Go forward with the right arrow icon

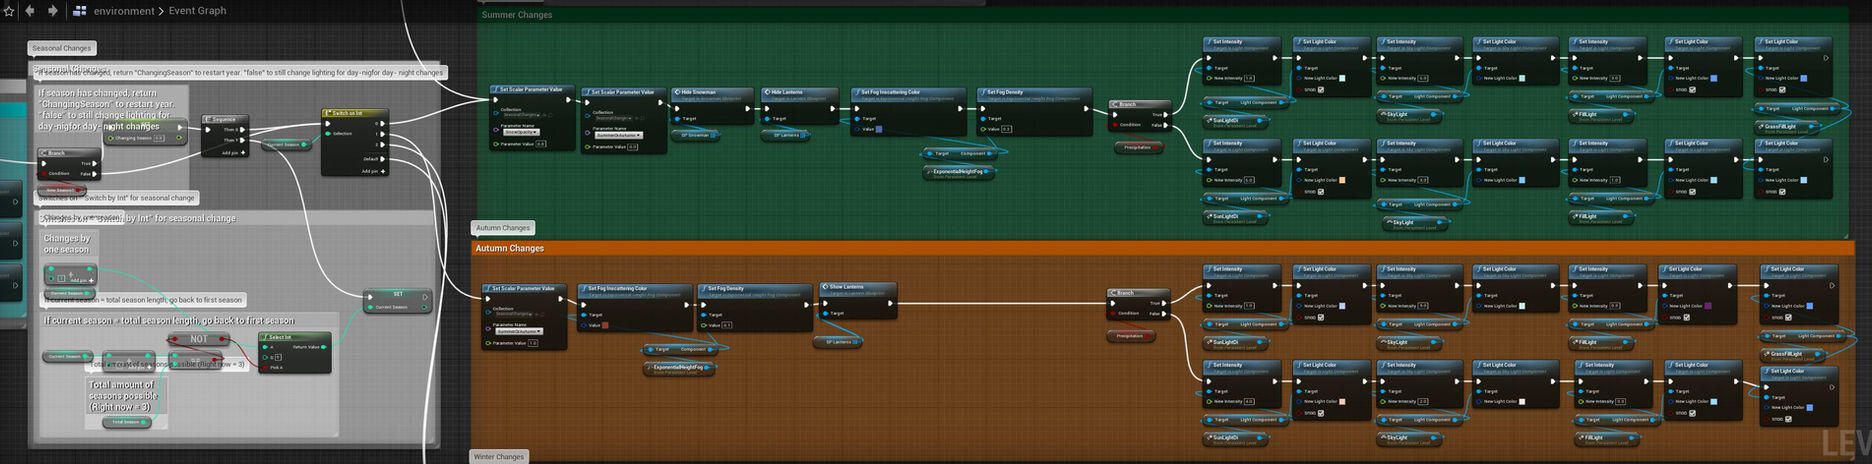pyautogui.click(x=53, y=11)
